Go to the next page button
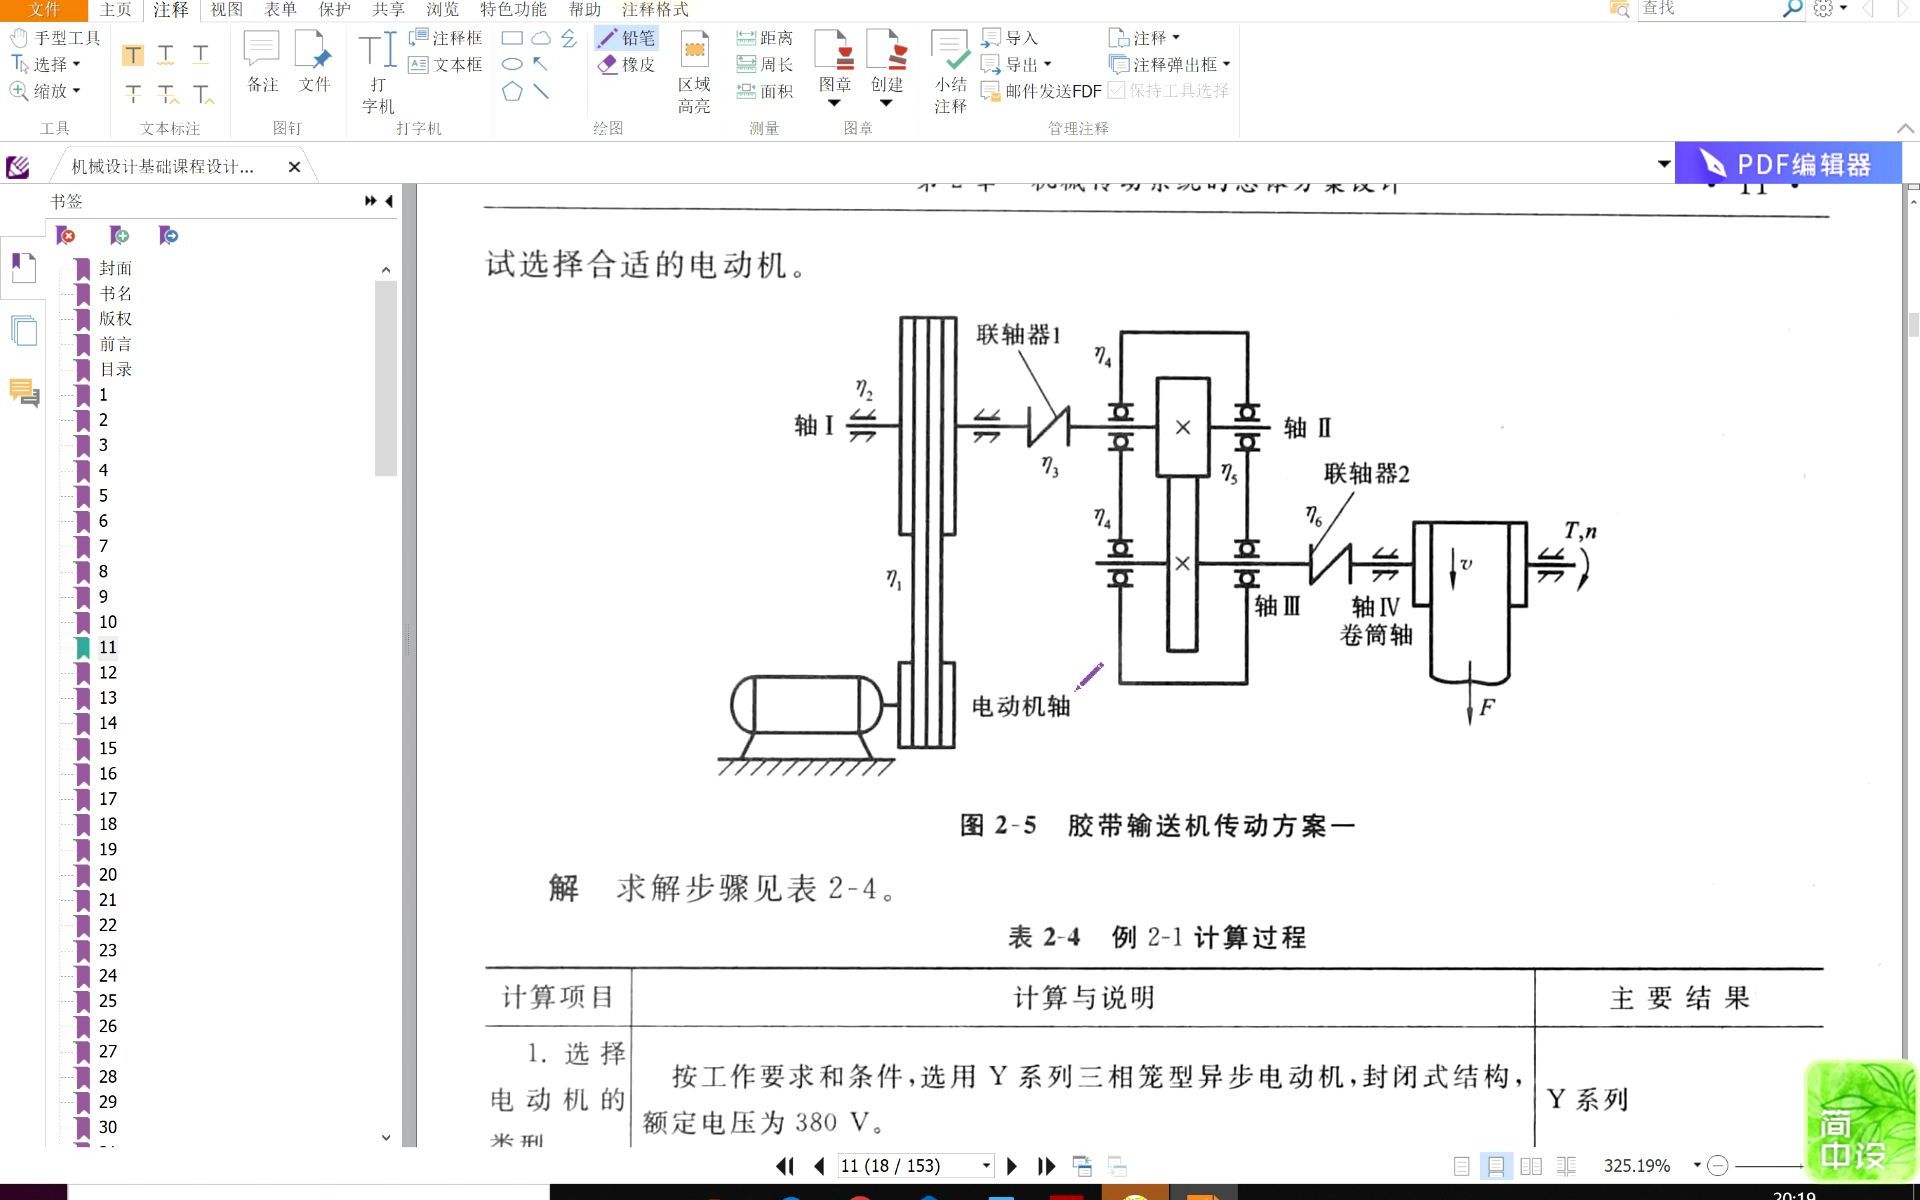This screenshot has height=1200, width=1920. point(1012,1166)
